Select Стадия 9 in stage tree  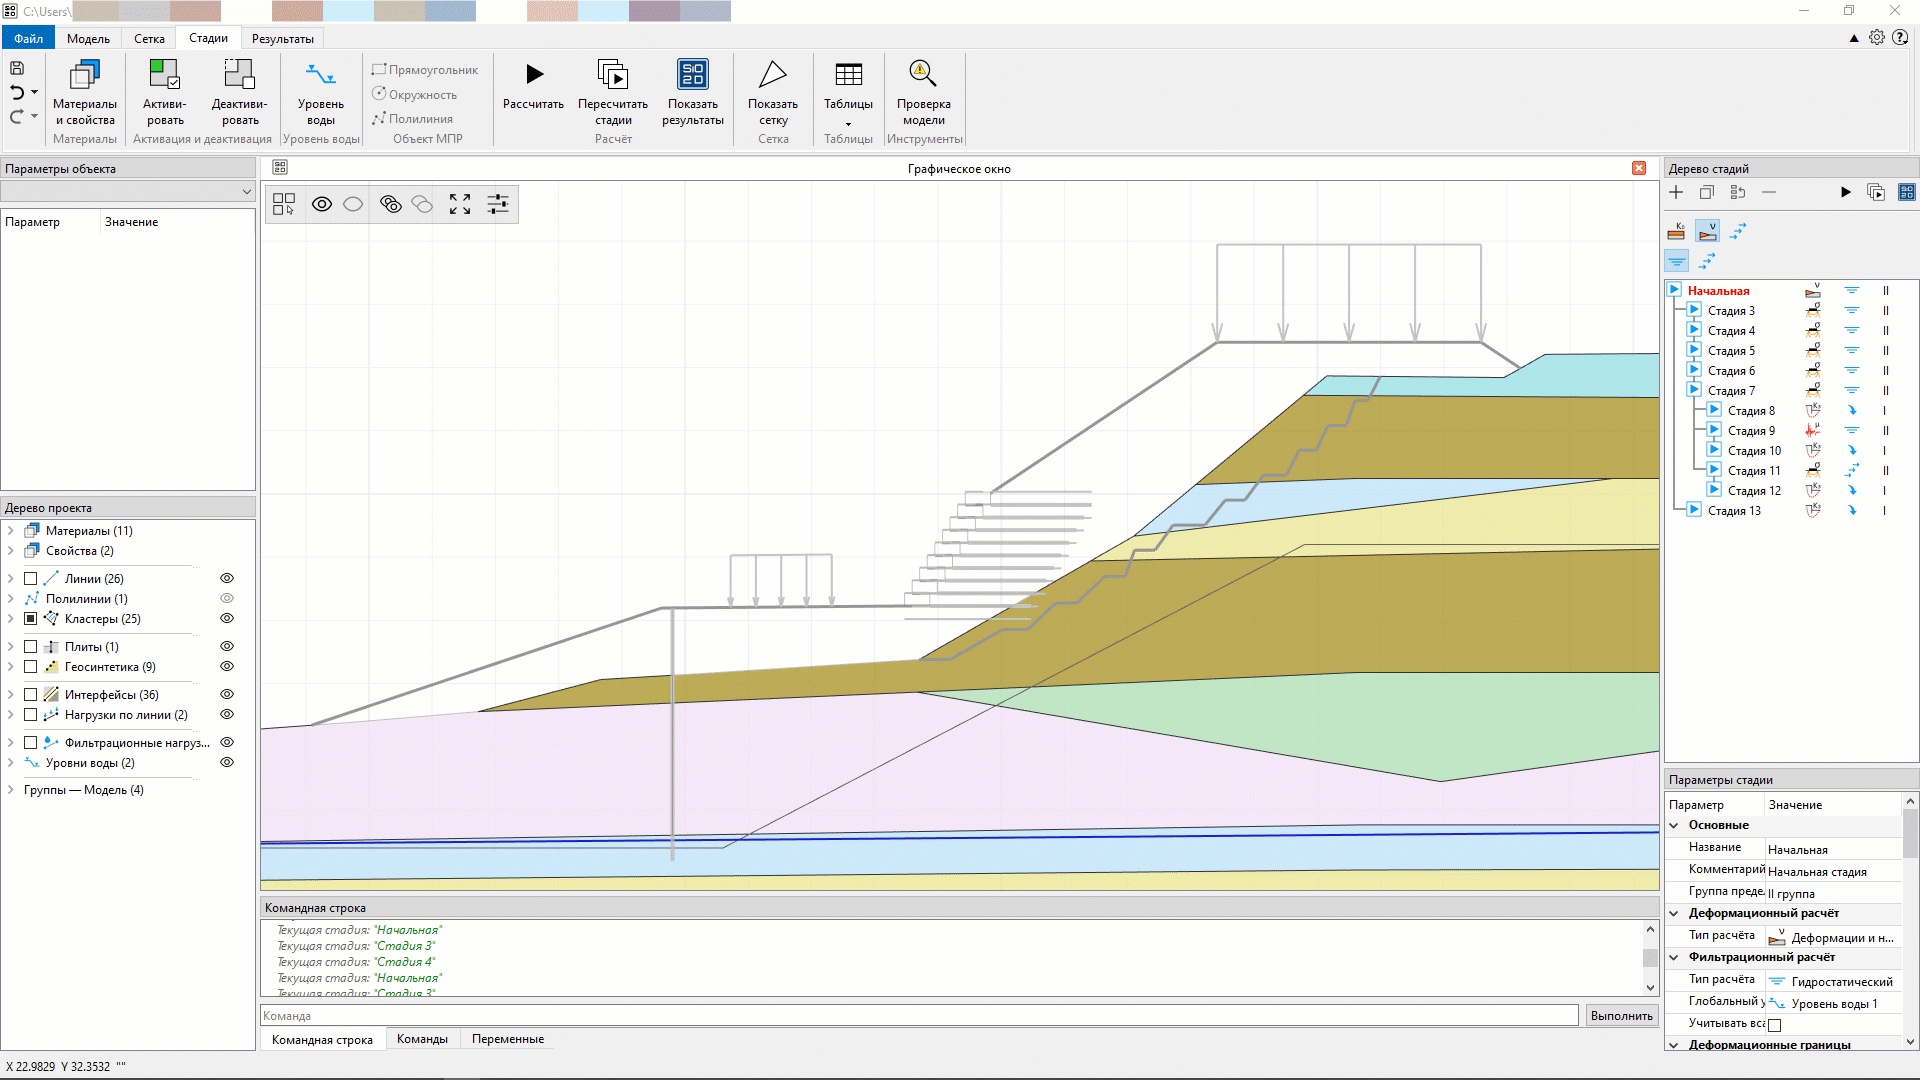coord(1751,431)
